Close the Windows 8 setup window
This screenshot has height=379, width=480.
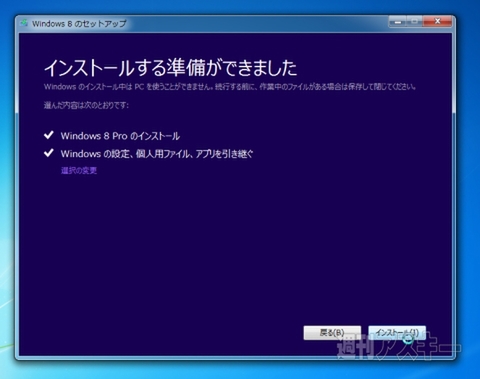click(x=437, y=22)
